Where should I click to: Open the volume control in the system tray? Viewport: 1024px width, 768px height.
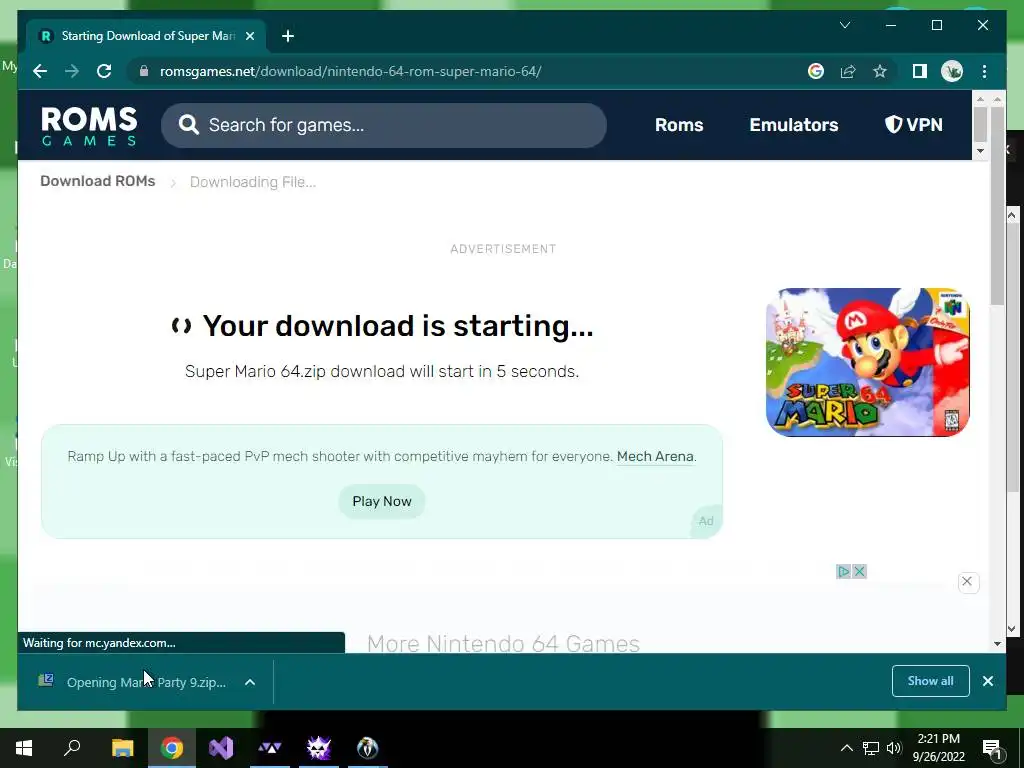(894, 748)
